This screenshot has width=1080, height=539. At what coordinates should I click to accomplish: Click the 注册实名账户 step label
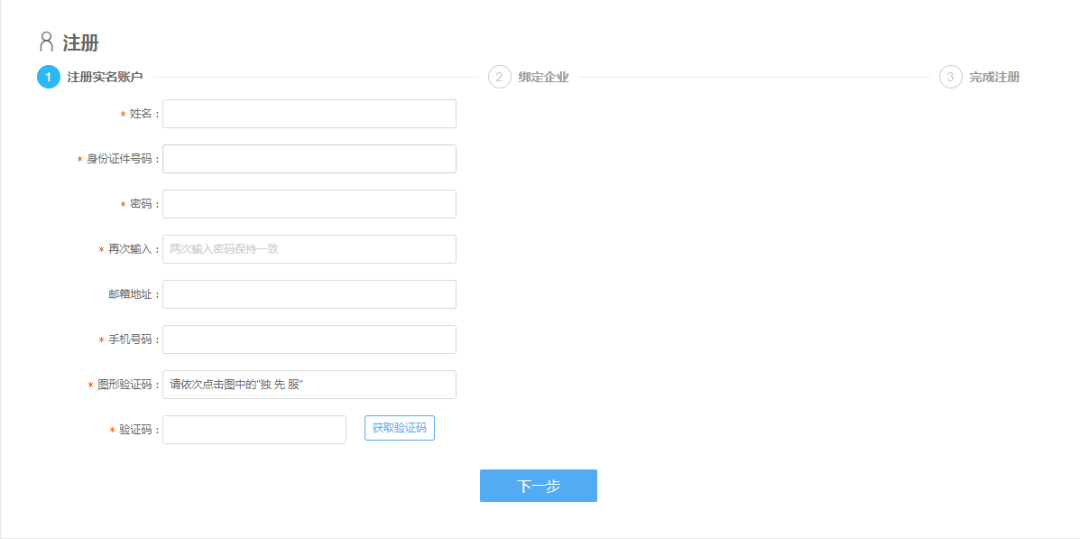105,77
